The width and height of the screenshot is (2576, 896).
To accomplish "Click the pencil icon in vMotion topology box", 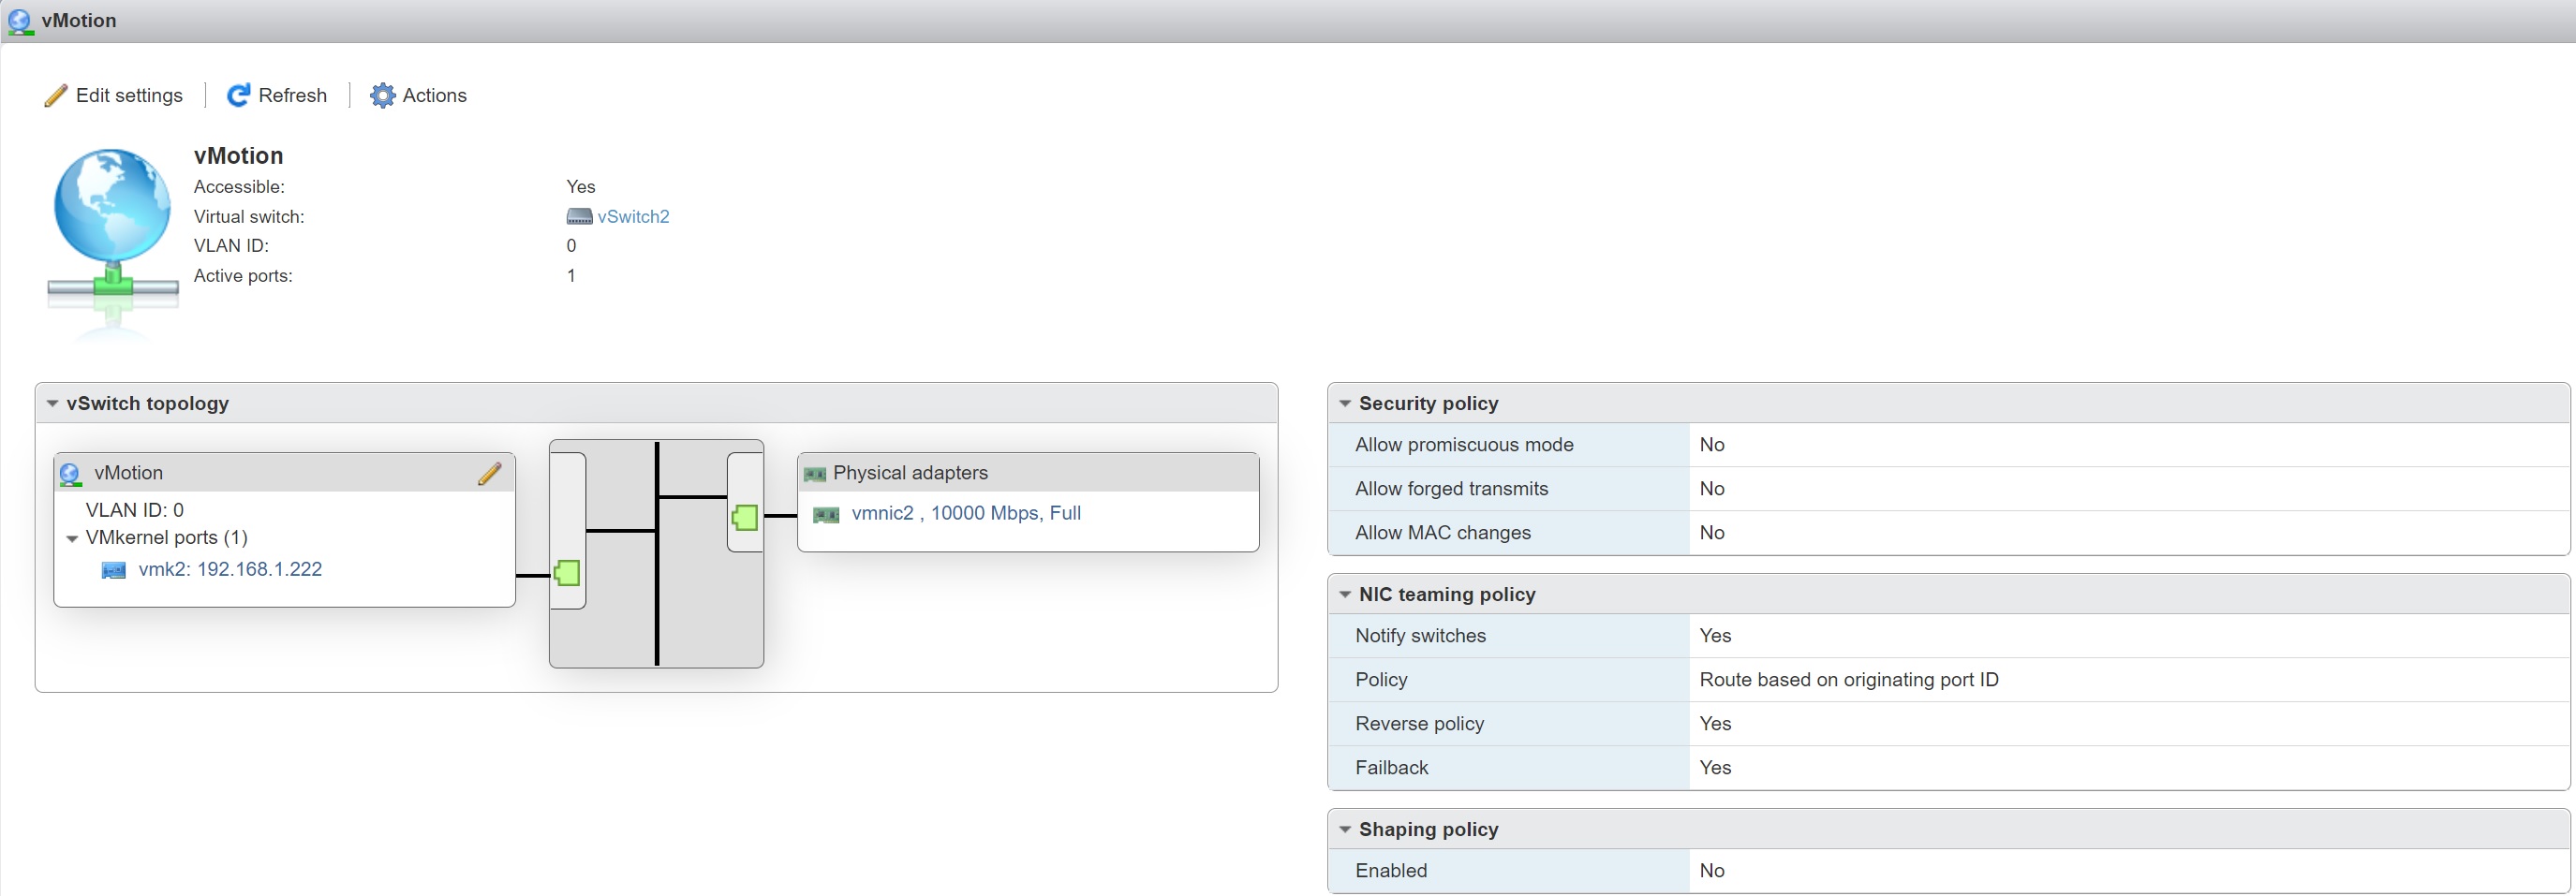I will click(489, 474).
